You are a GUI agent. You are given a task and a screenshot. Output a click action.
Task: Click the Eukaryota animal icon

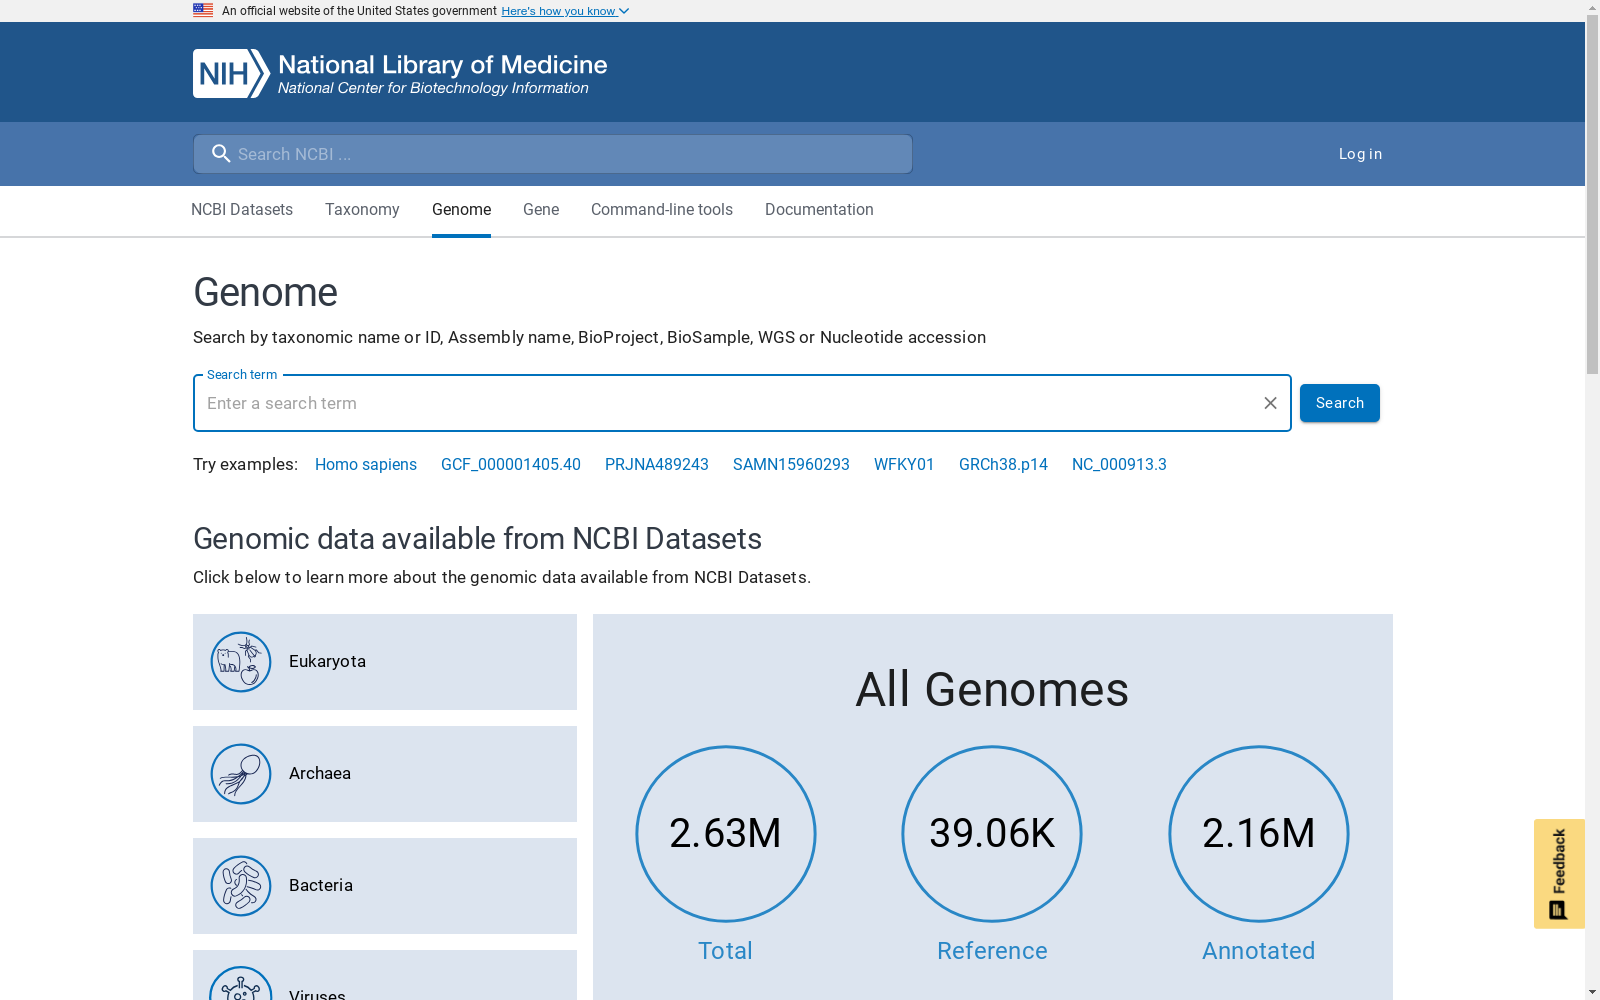241,662
